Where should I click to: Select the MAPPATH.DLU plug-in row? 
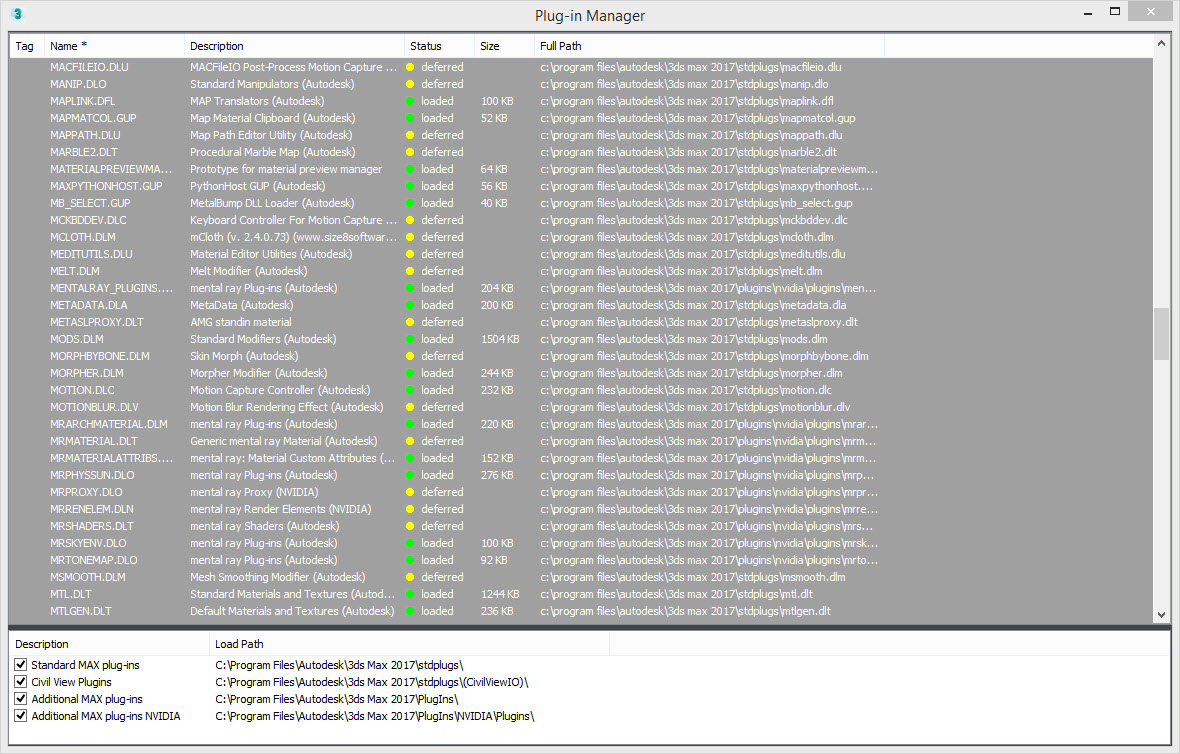click(580, 135)
